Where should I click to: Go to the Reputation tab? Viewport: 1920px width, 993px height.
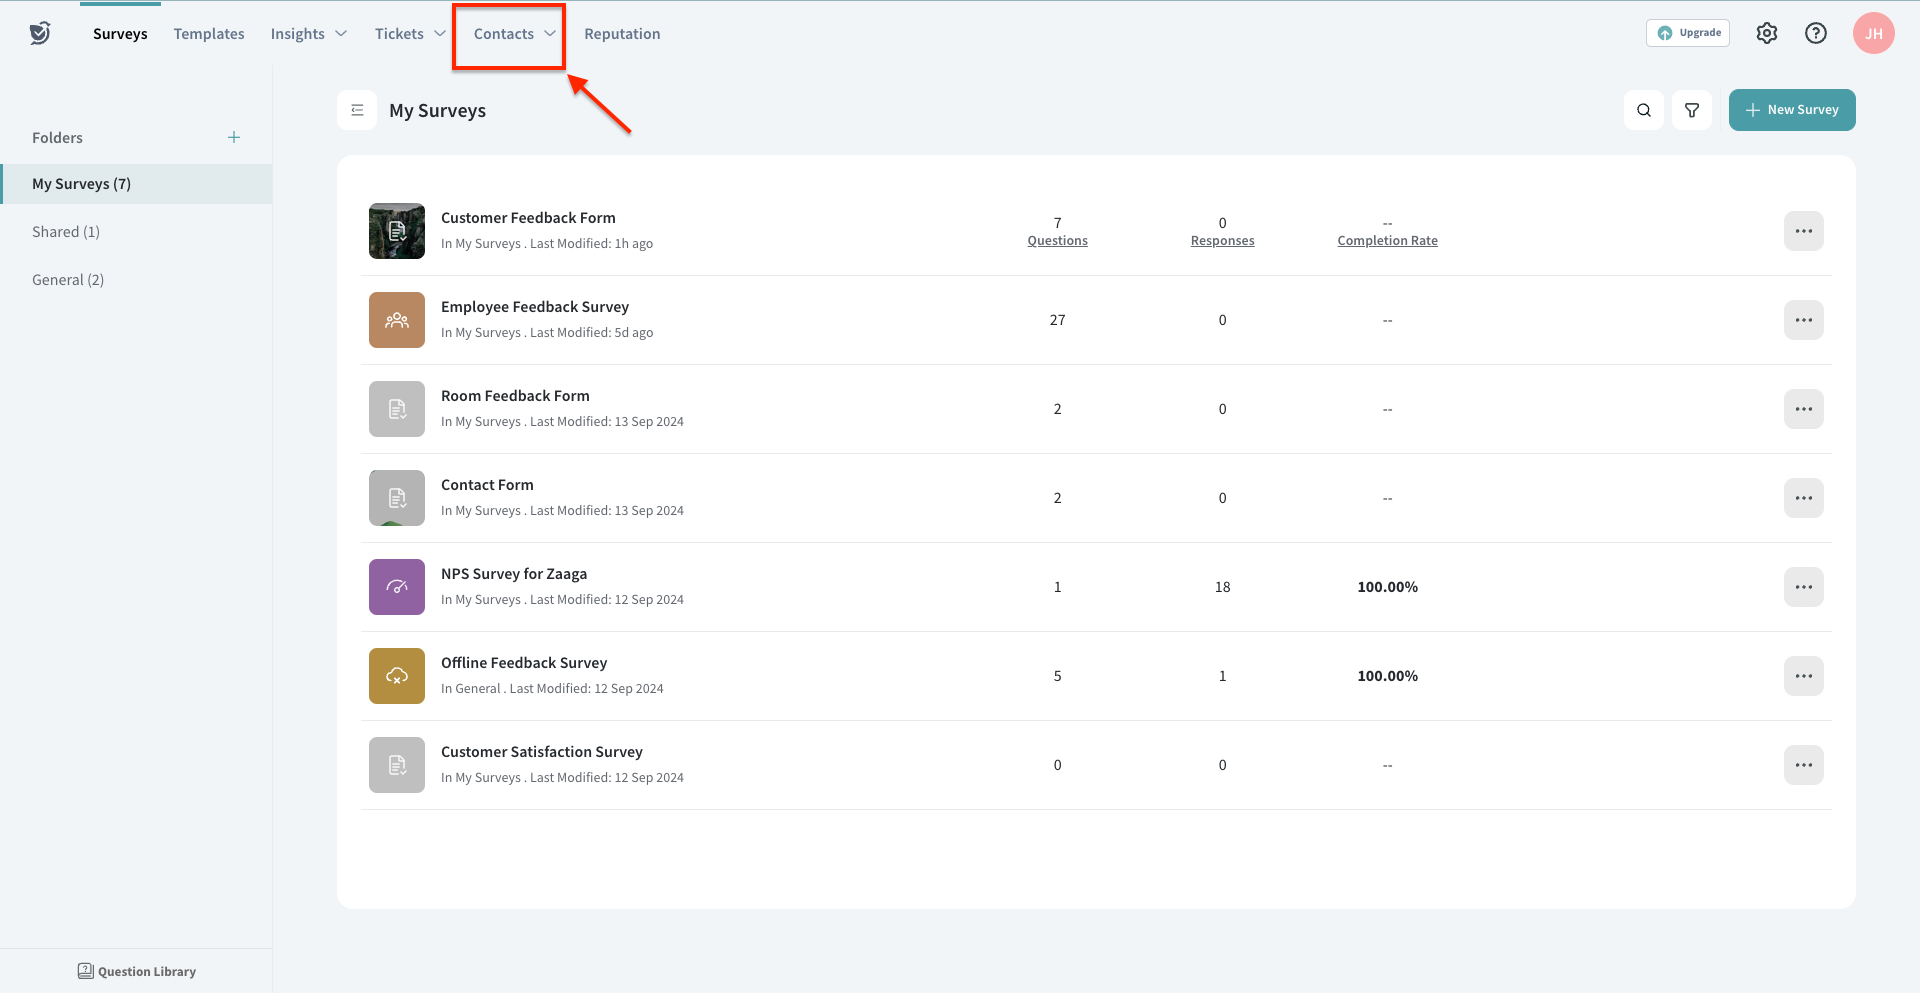point(622,34)
